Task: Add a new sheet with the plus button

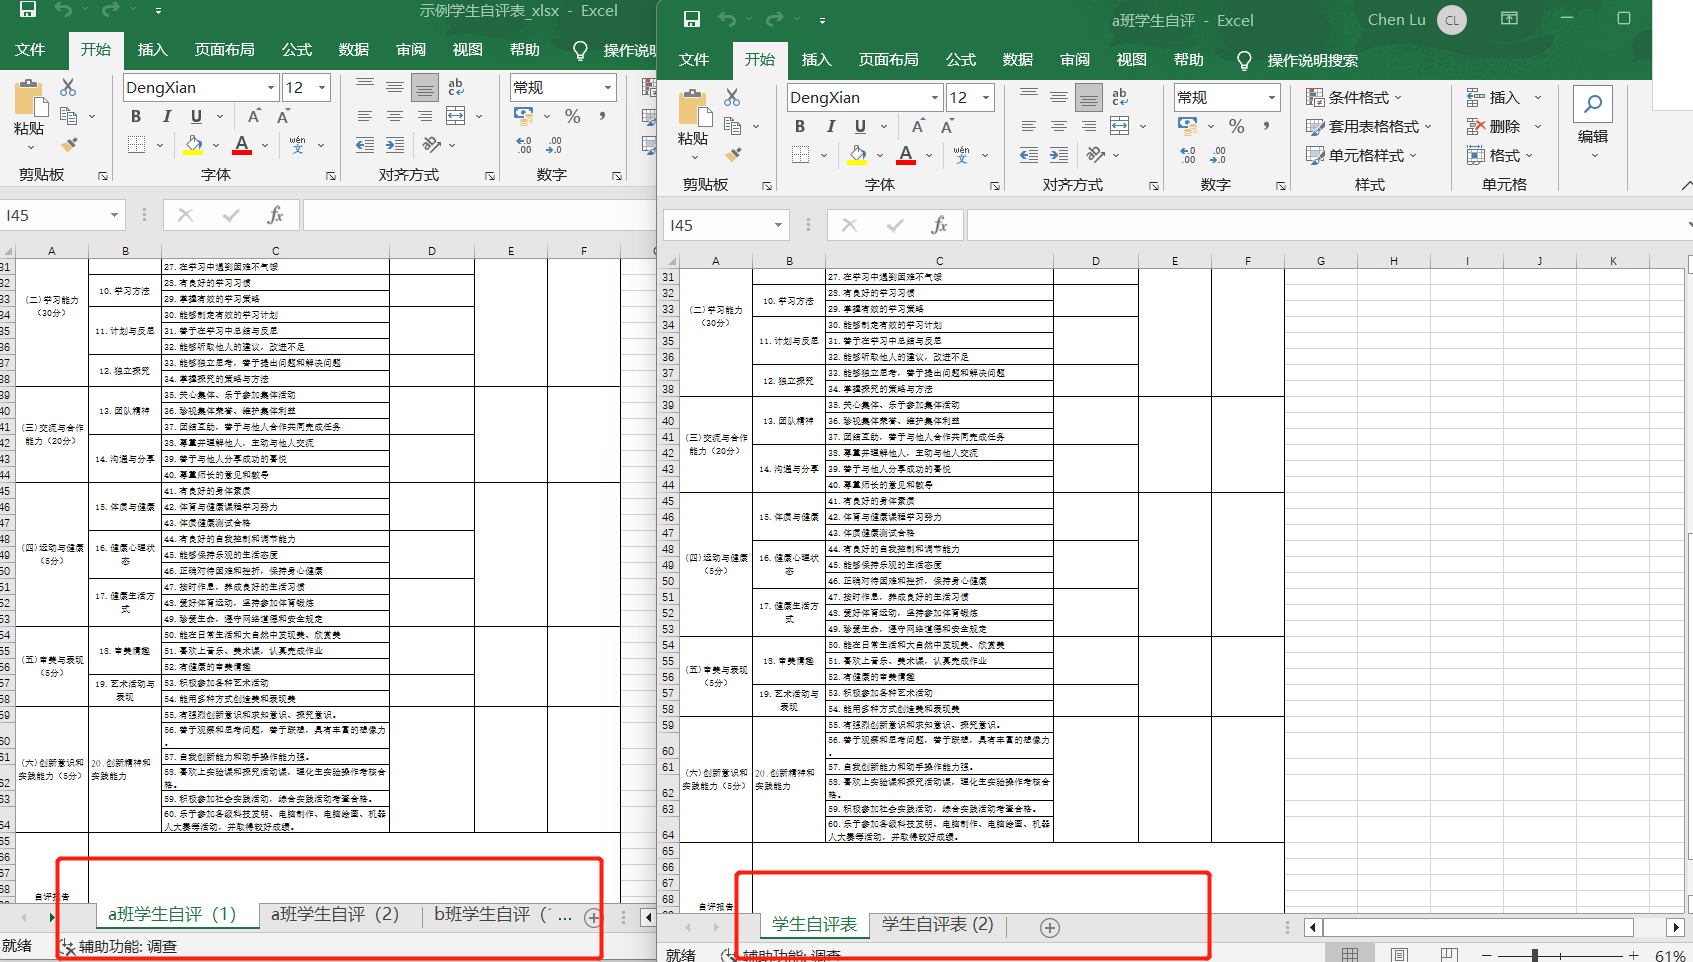Action: (x=1049, y=928)
